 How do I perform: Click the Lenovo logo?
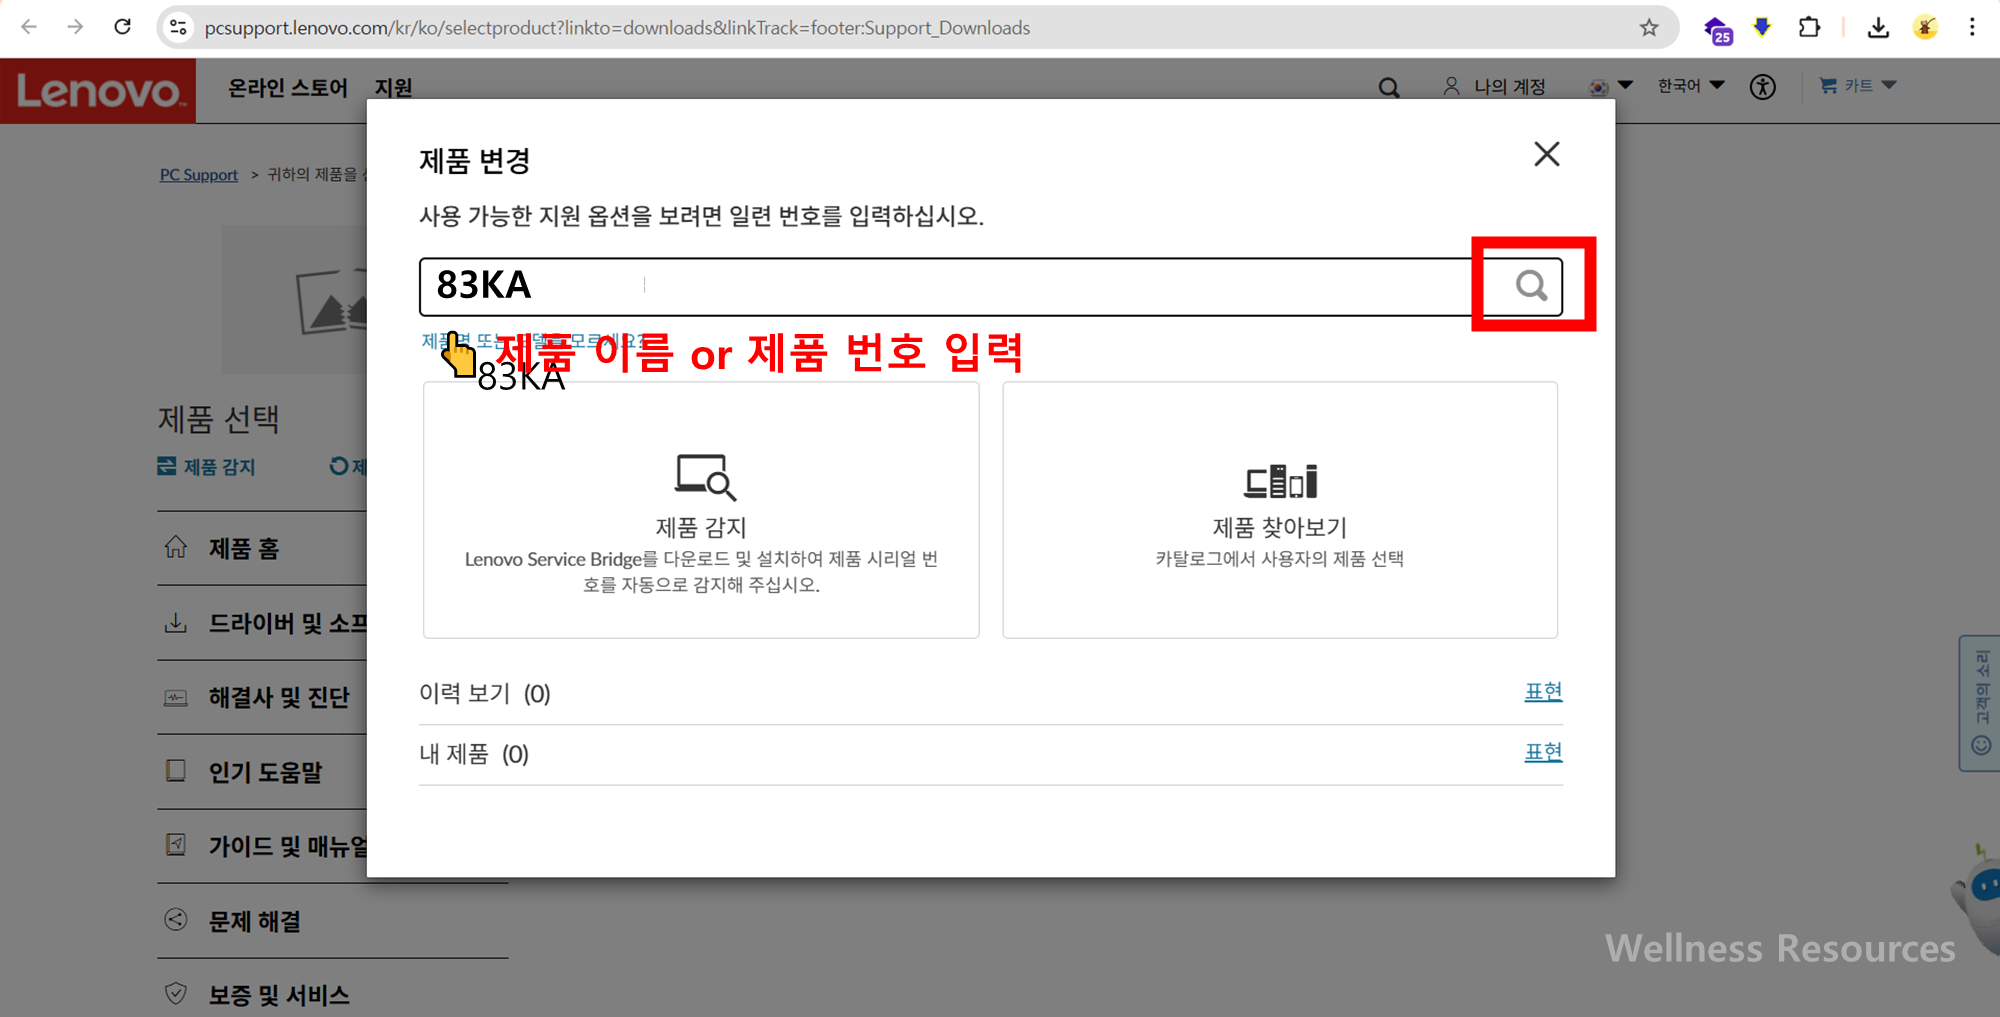coord(98,91)
